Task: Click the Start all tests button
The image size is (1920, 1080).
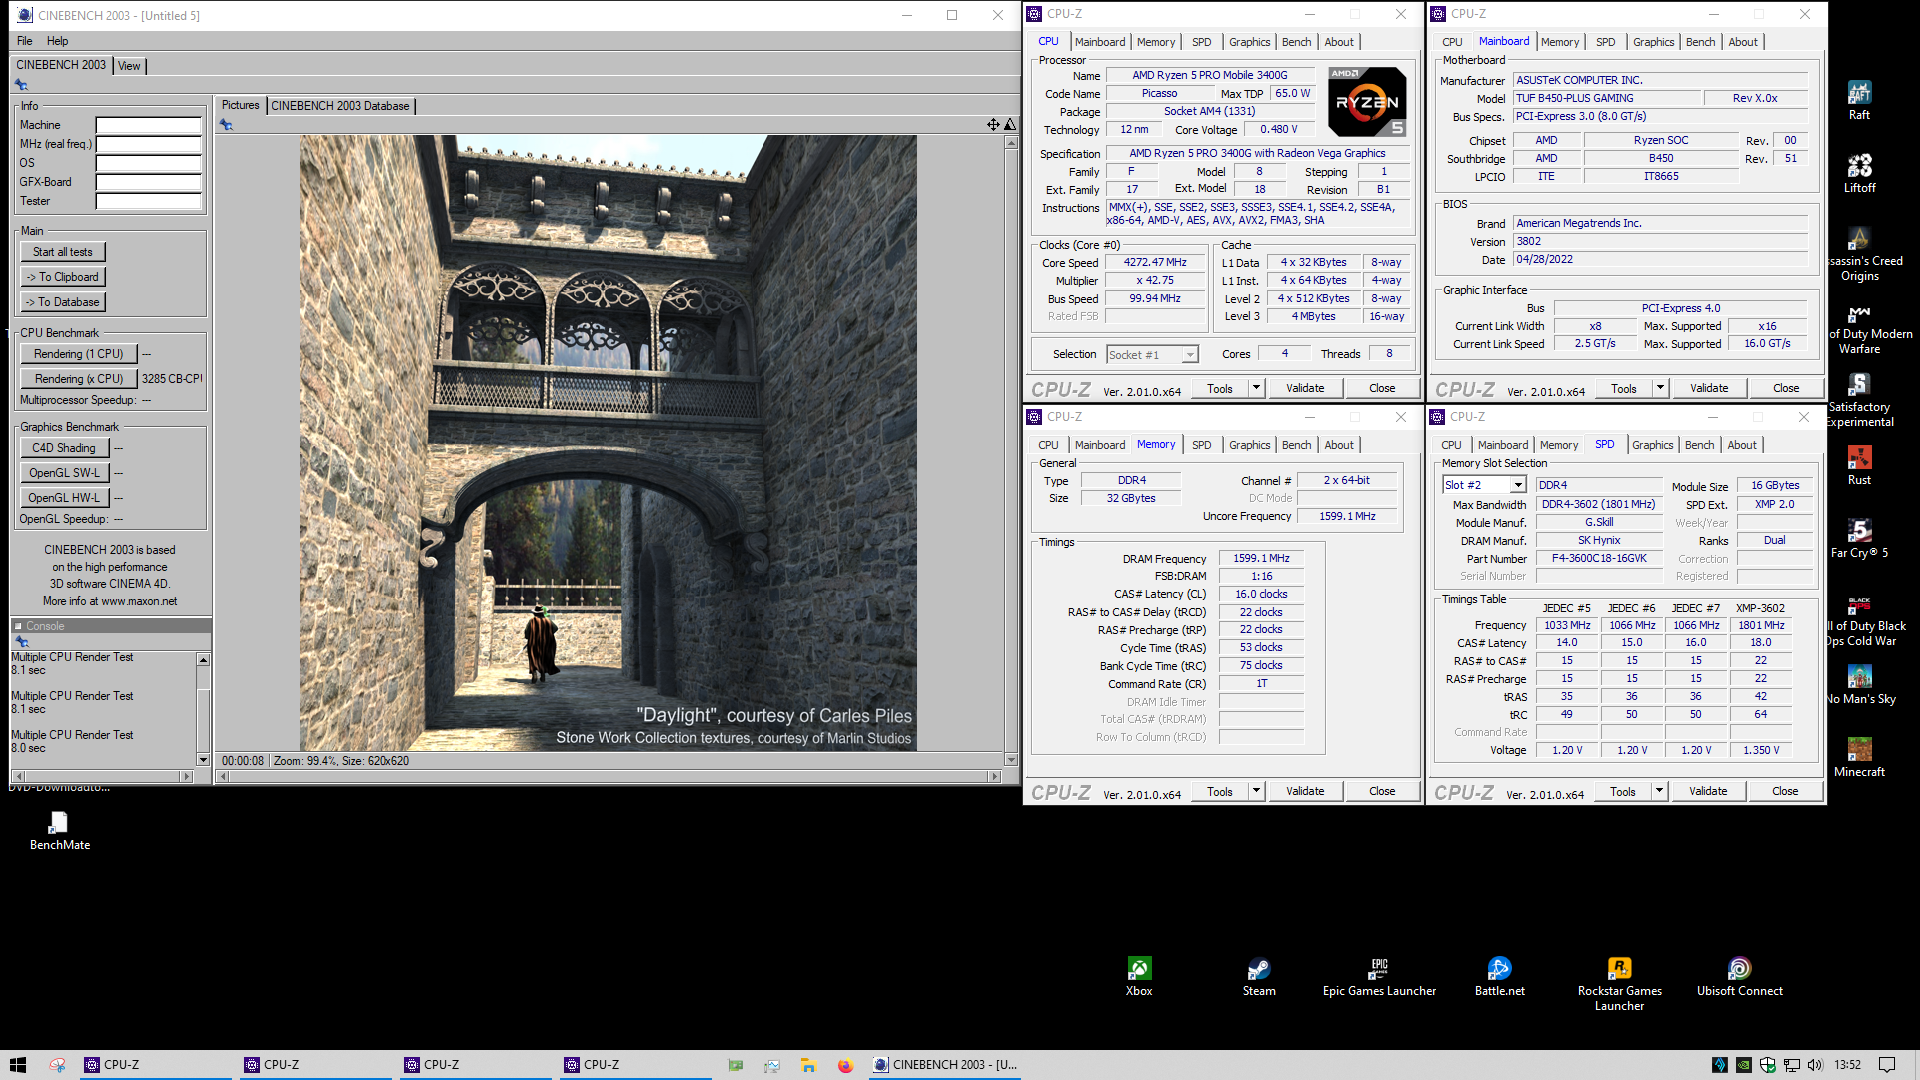Action: pos(63,252)
